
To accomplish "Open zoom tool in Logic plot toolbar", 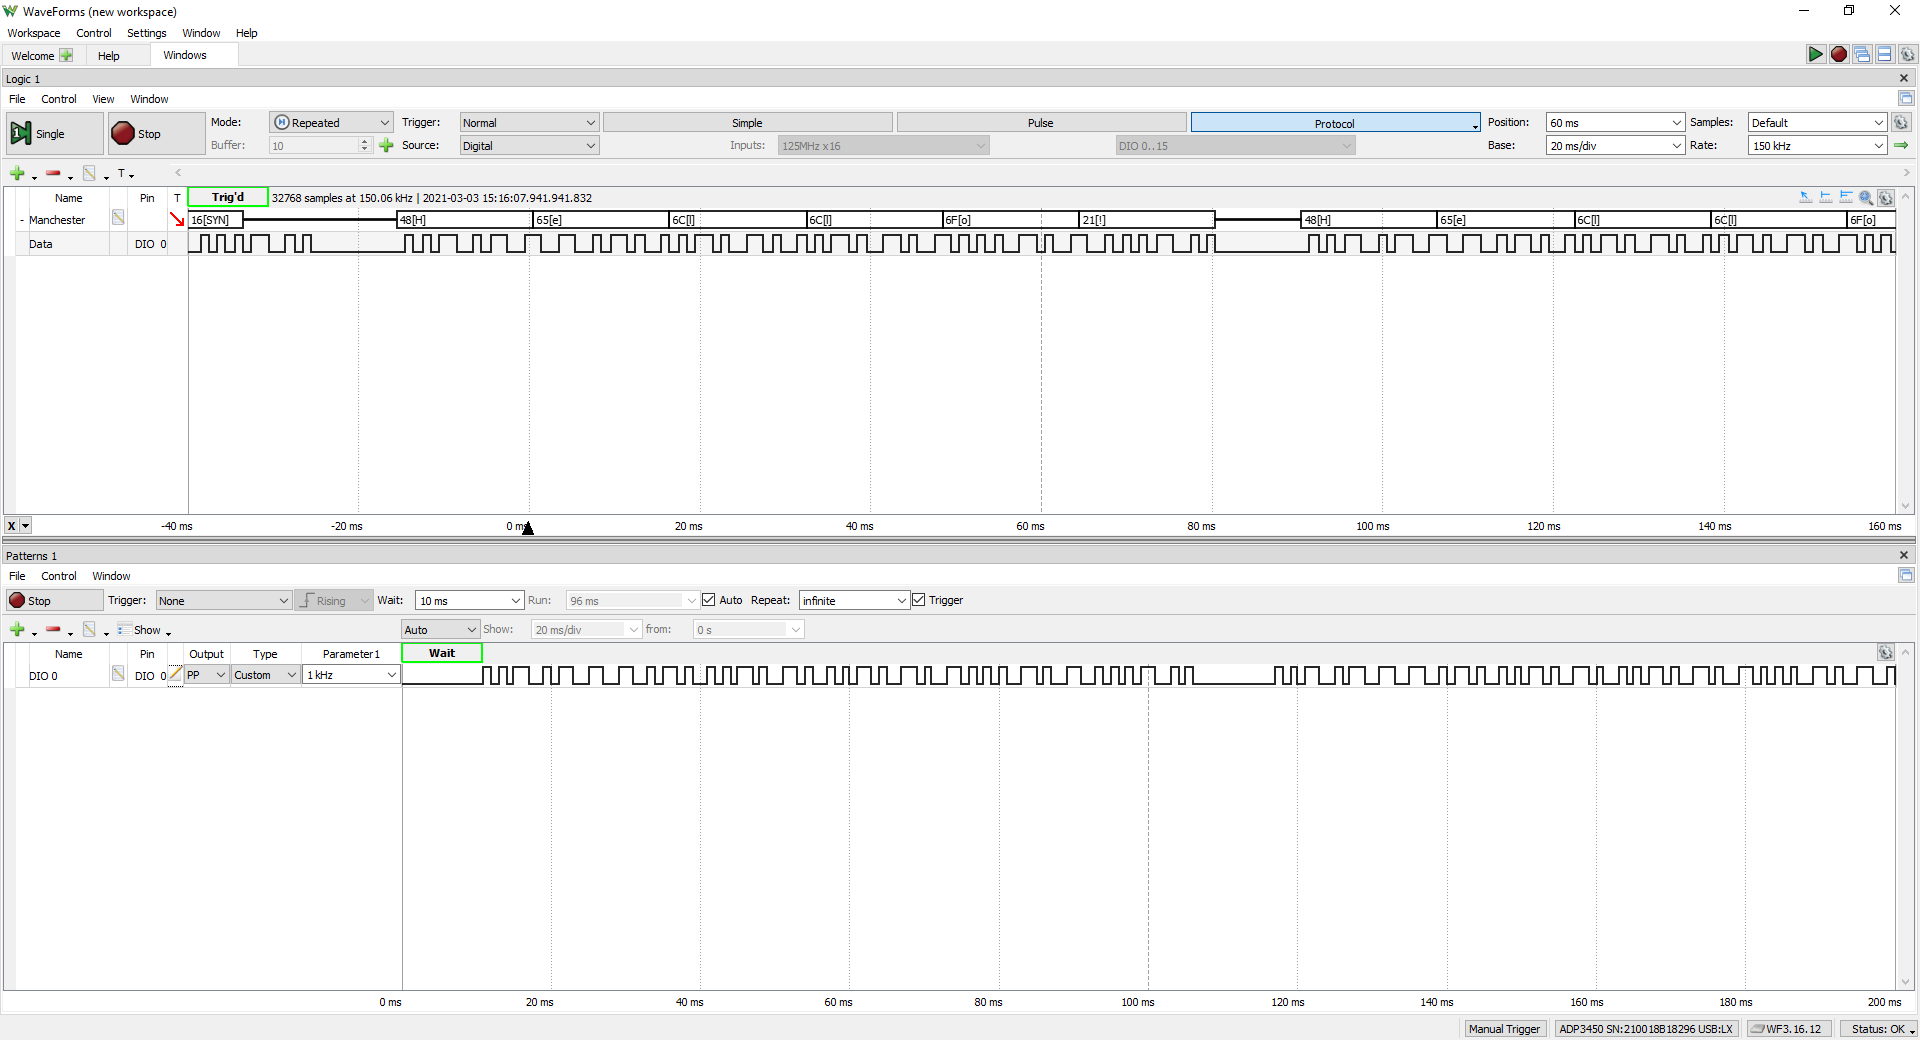I will click(x=1866, y=198).
